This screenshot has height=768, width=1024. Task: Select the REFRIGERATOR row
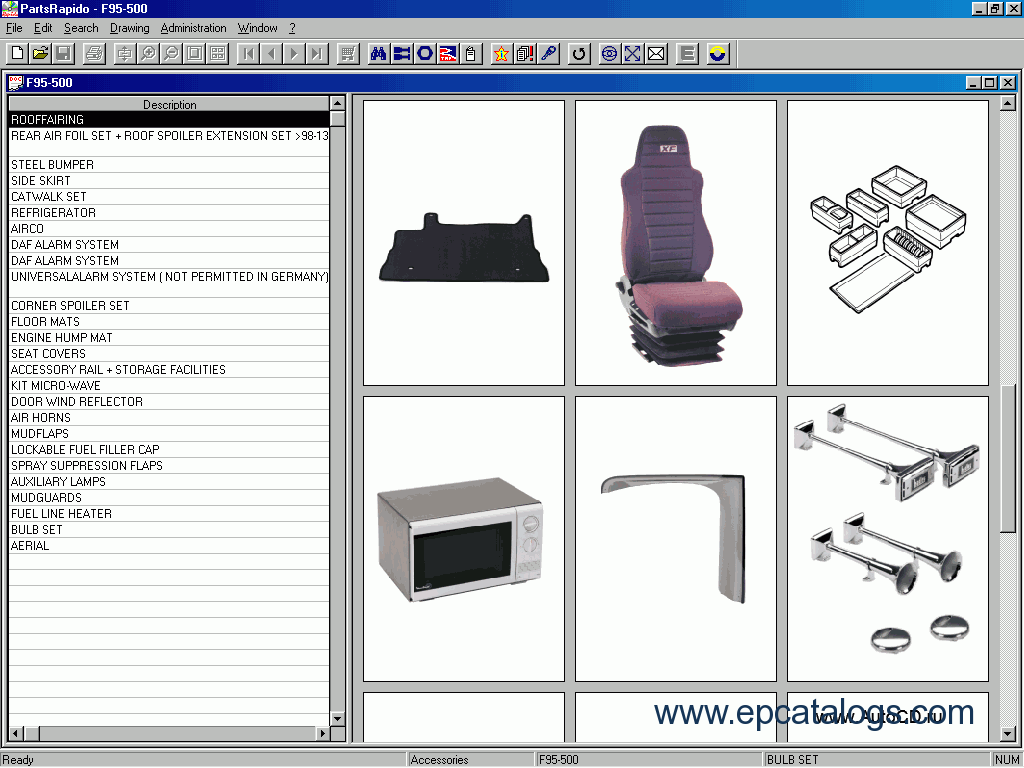[x=169, y=213]
